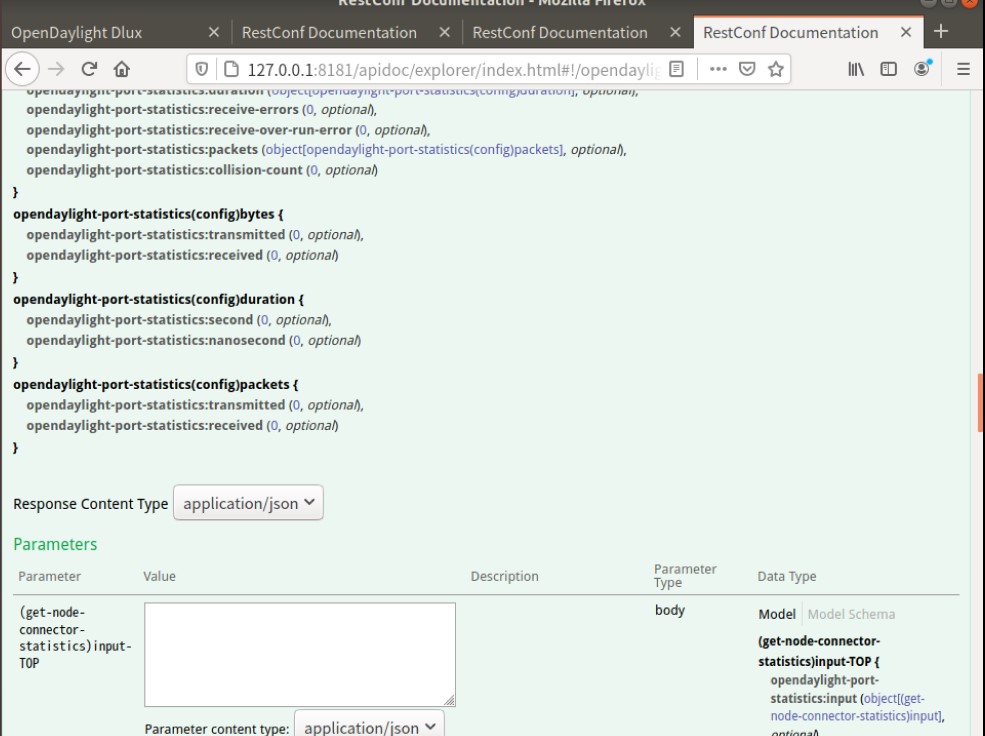Open the Library icon in toolbar
Screen dimensions: 985x736
pos(856,69)
